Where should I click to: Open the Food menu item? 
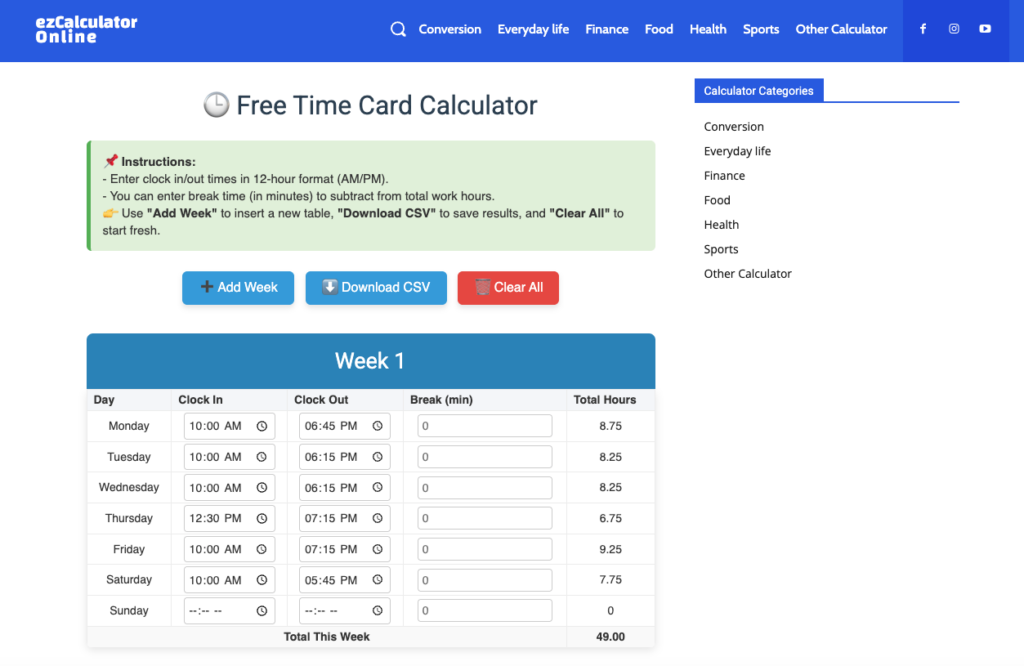tap(658, 29)
